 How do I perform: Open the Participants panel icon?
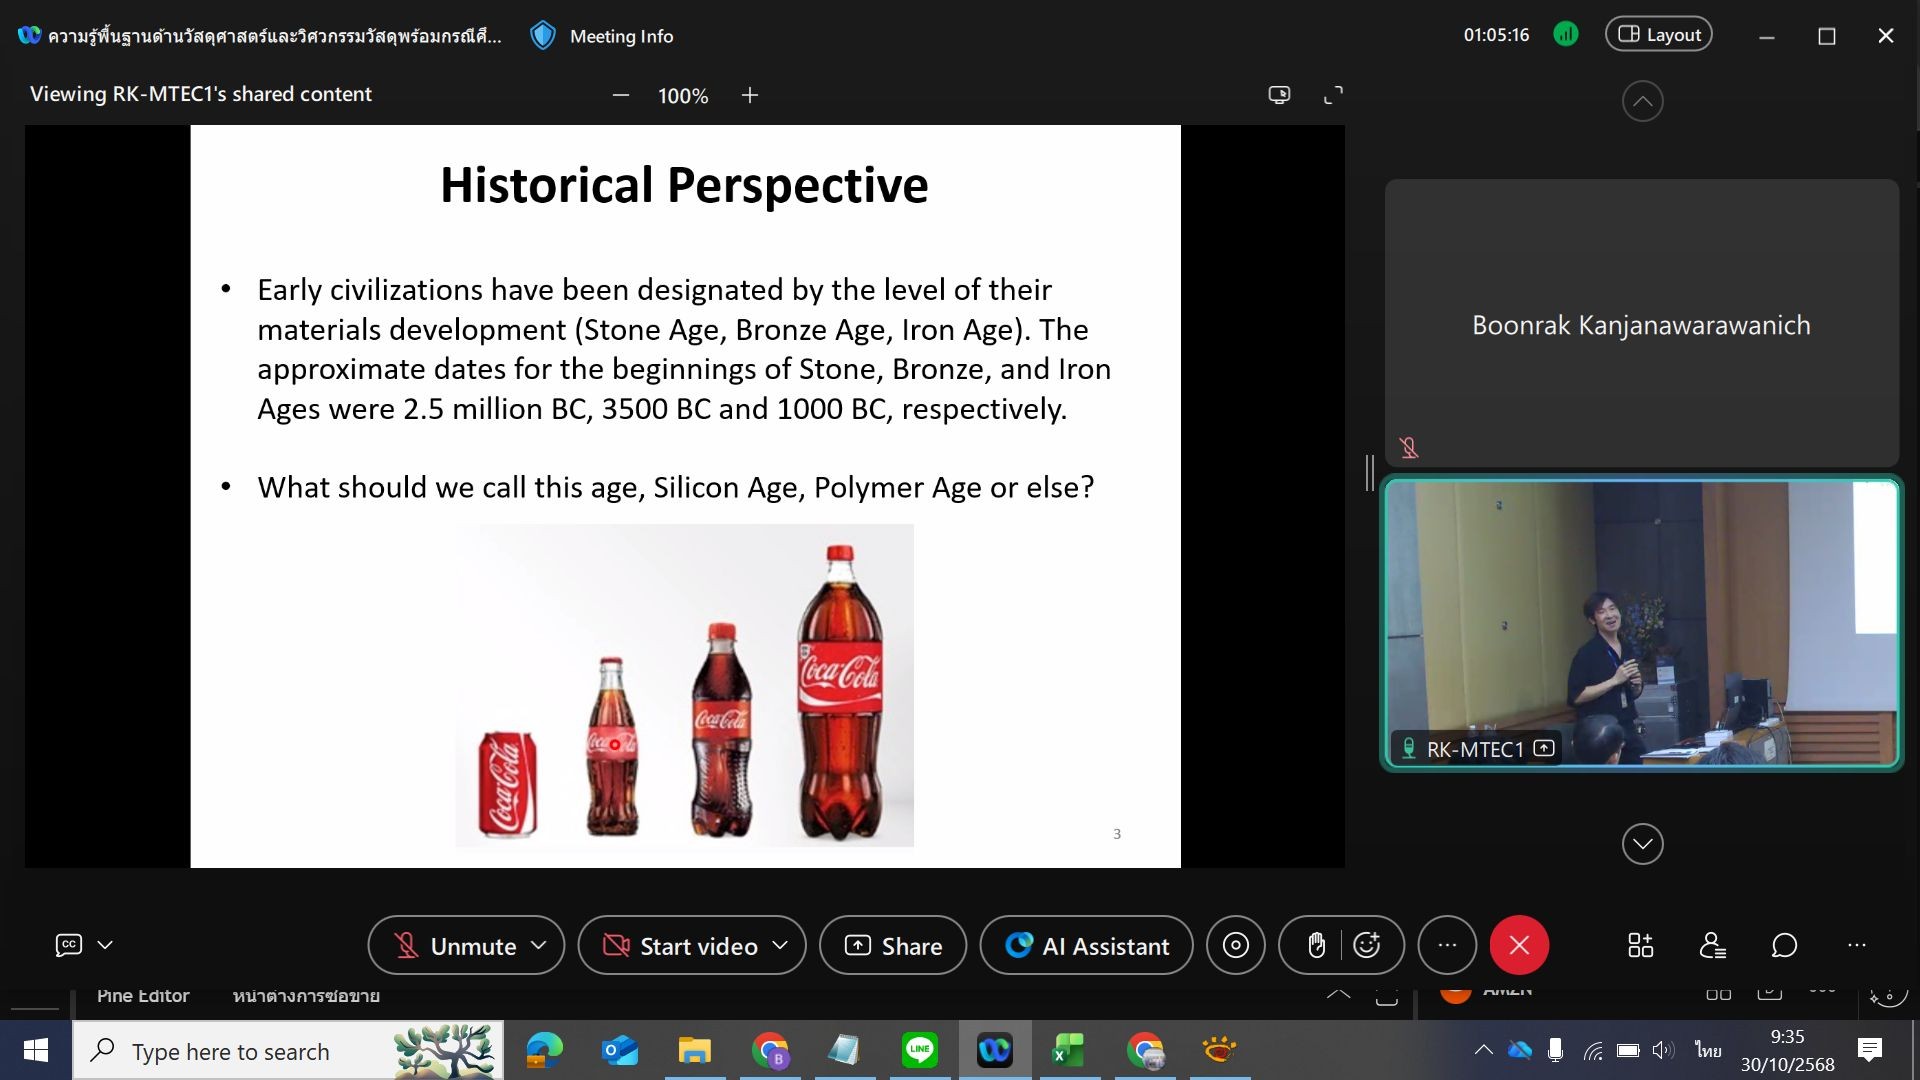coord(1712,945)
